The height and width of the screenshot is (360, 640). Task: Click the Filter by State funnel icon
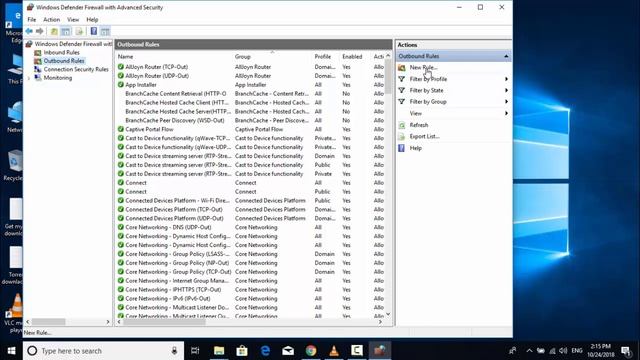[x=402, y=90]
